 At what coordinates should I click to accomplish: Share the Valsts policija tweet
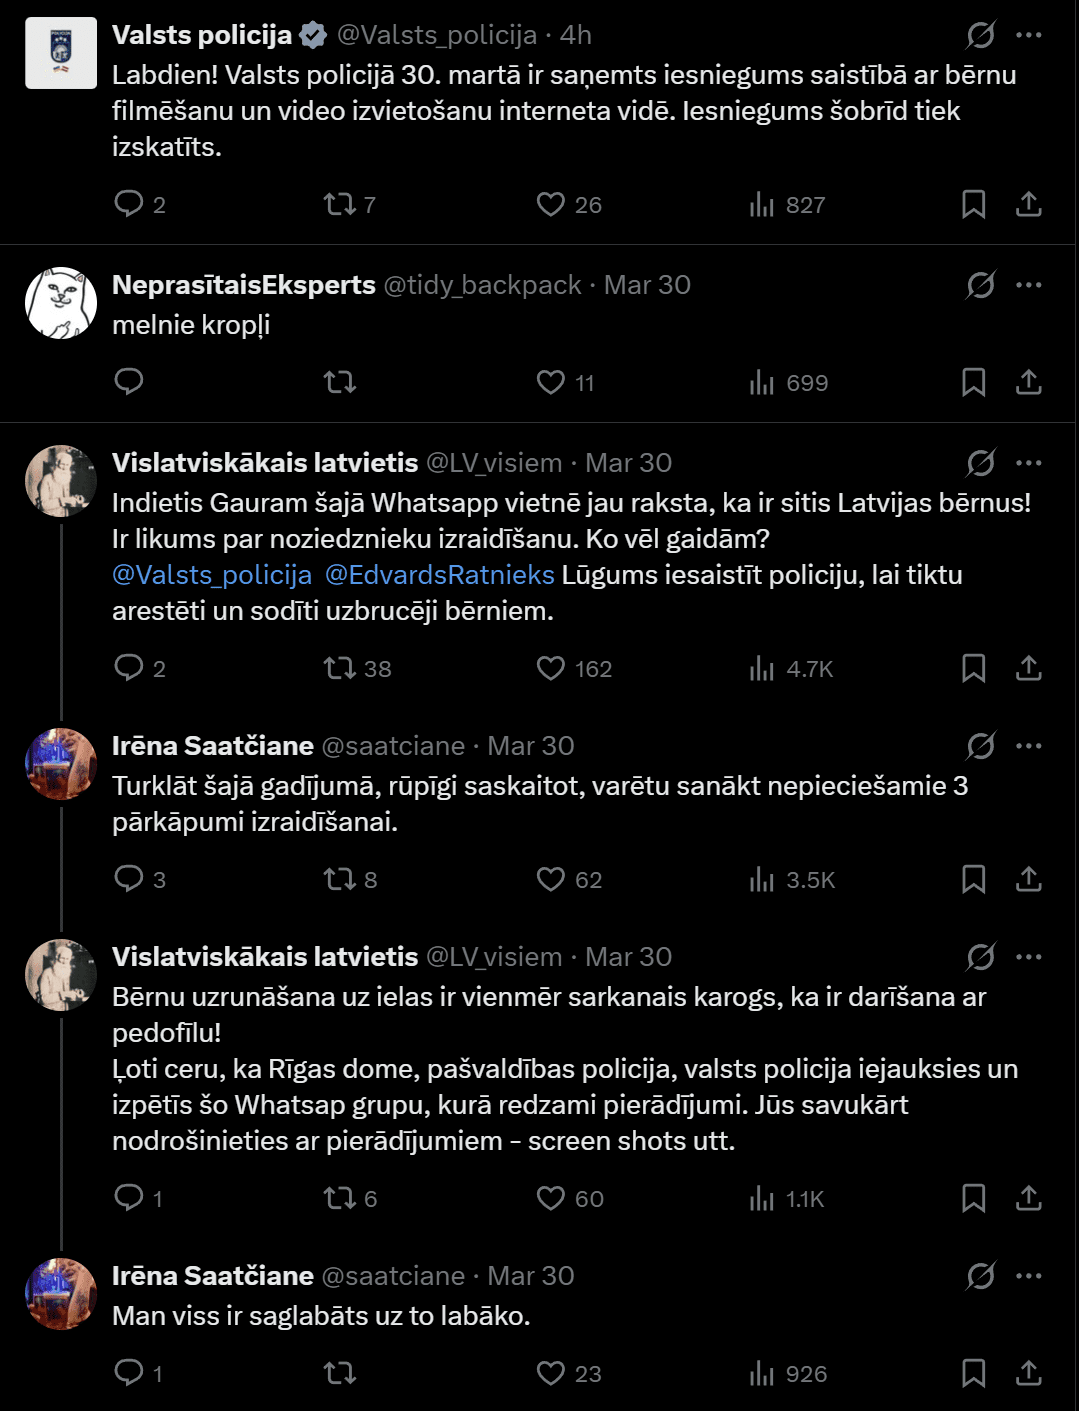[1029, 204]
